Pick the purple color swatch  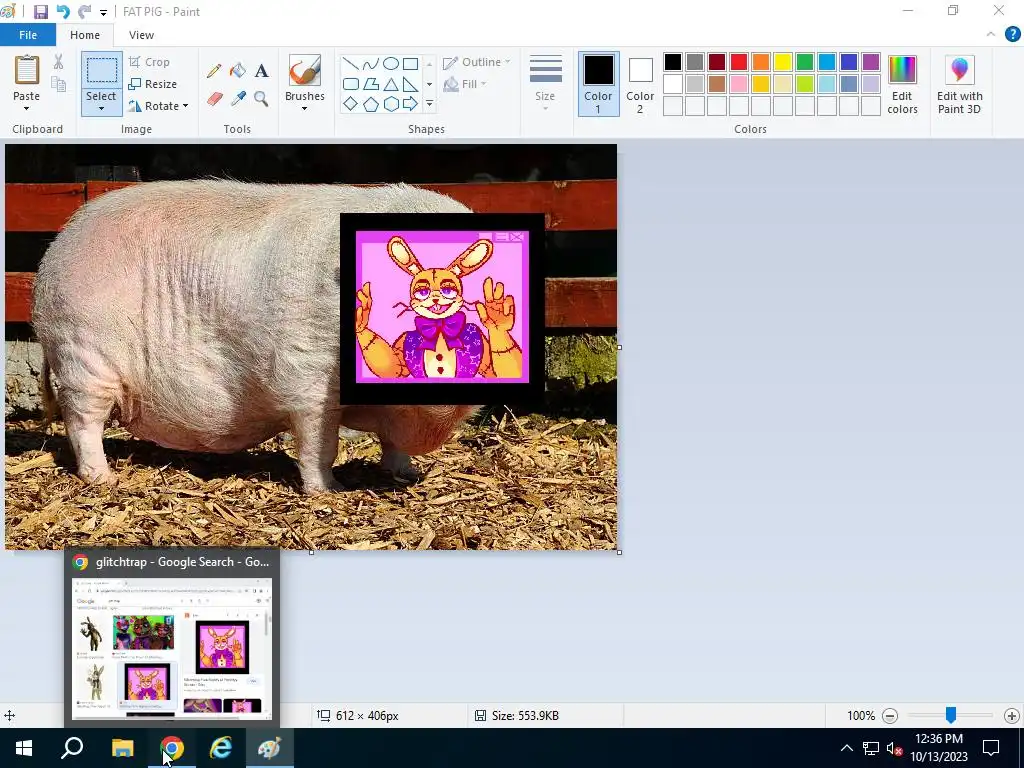(x=871, y=62)
